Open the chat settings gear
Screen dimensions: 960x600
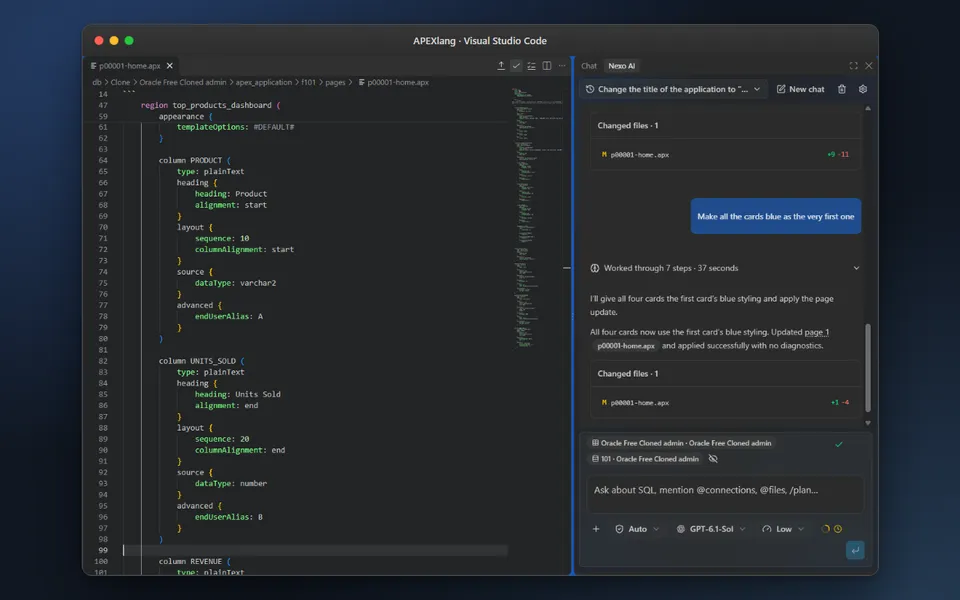coord(863,89)
